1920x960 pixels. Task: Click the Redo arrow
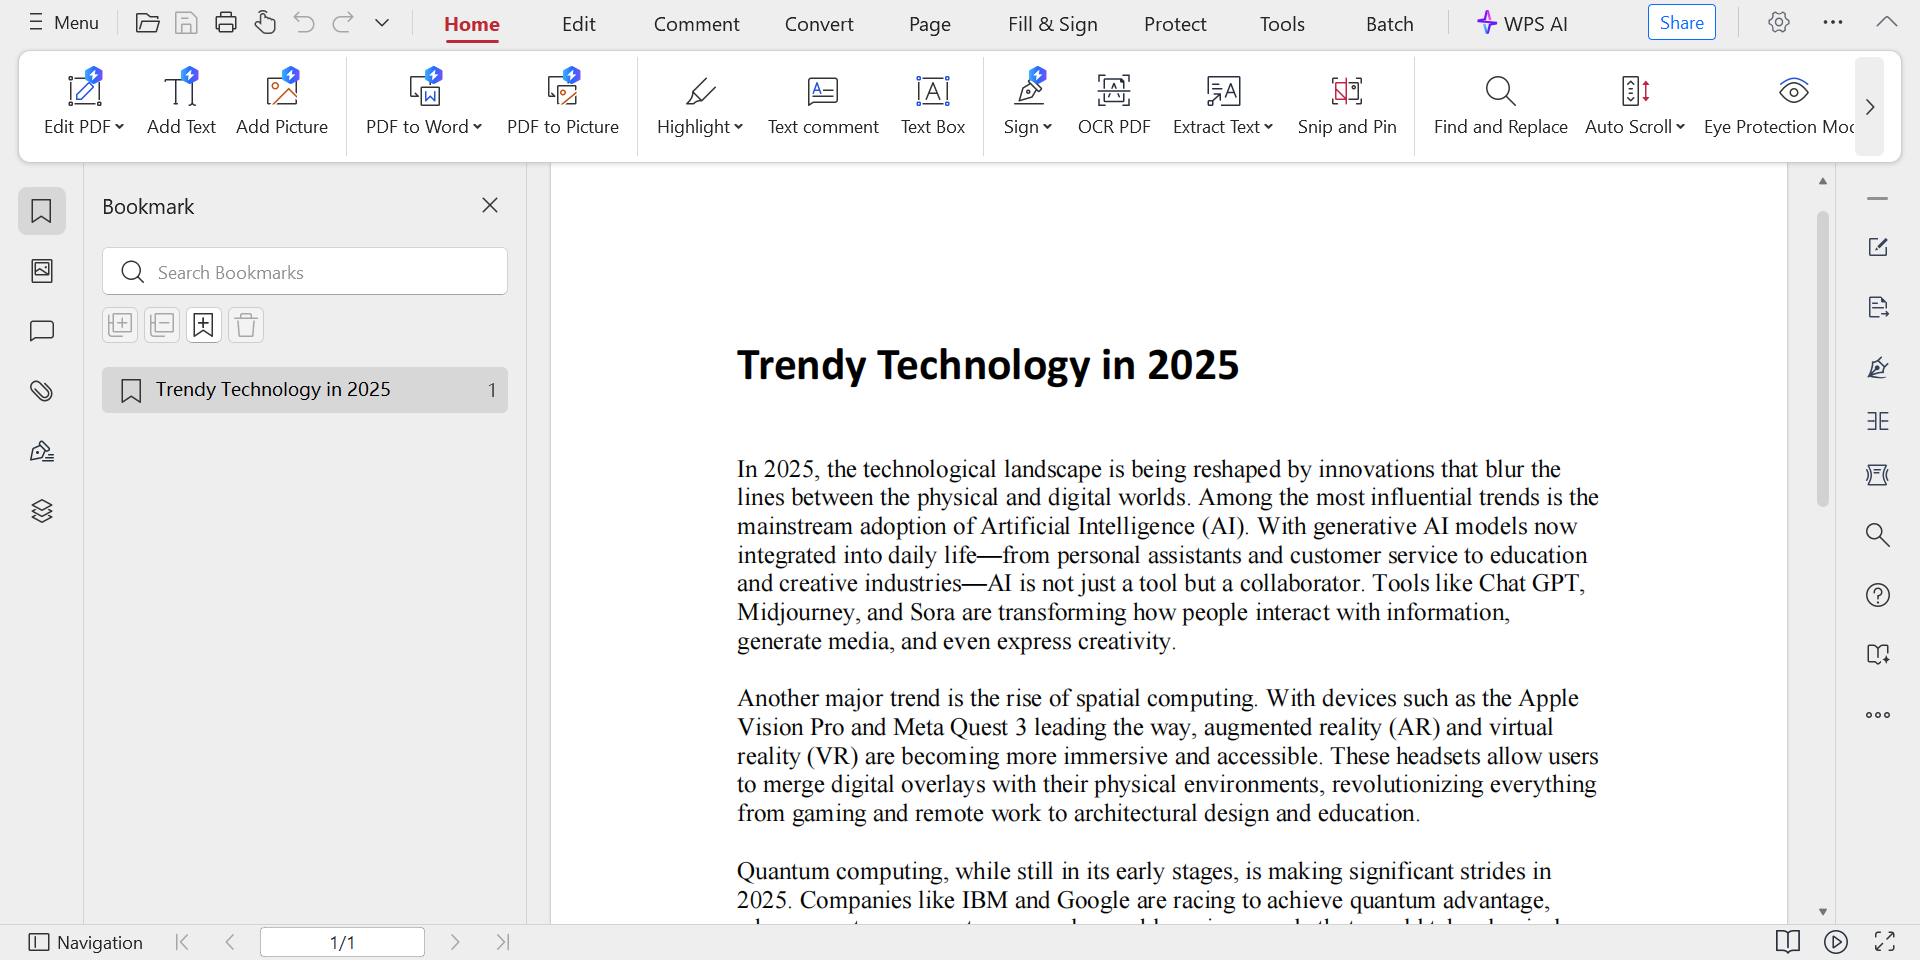click(x=343, y=23)
